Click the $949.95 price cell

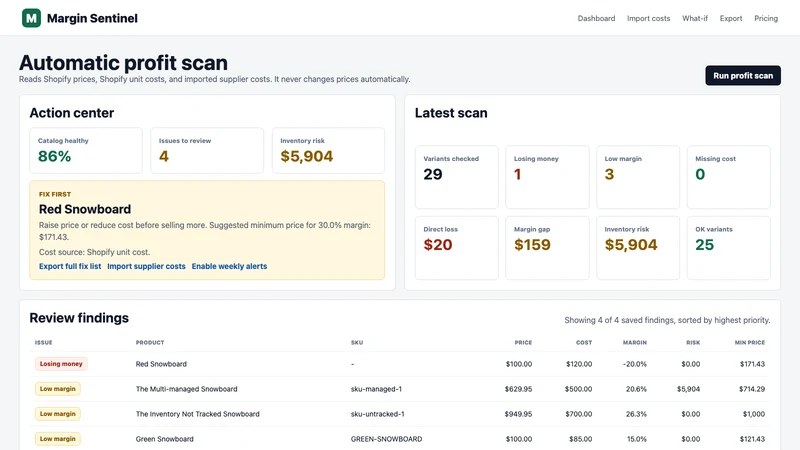pos(518,414)
